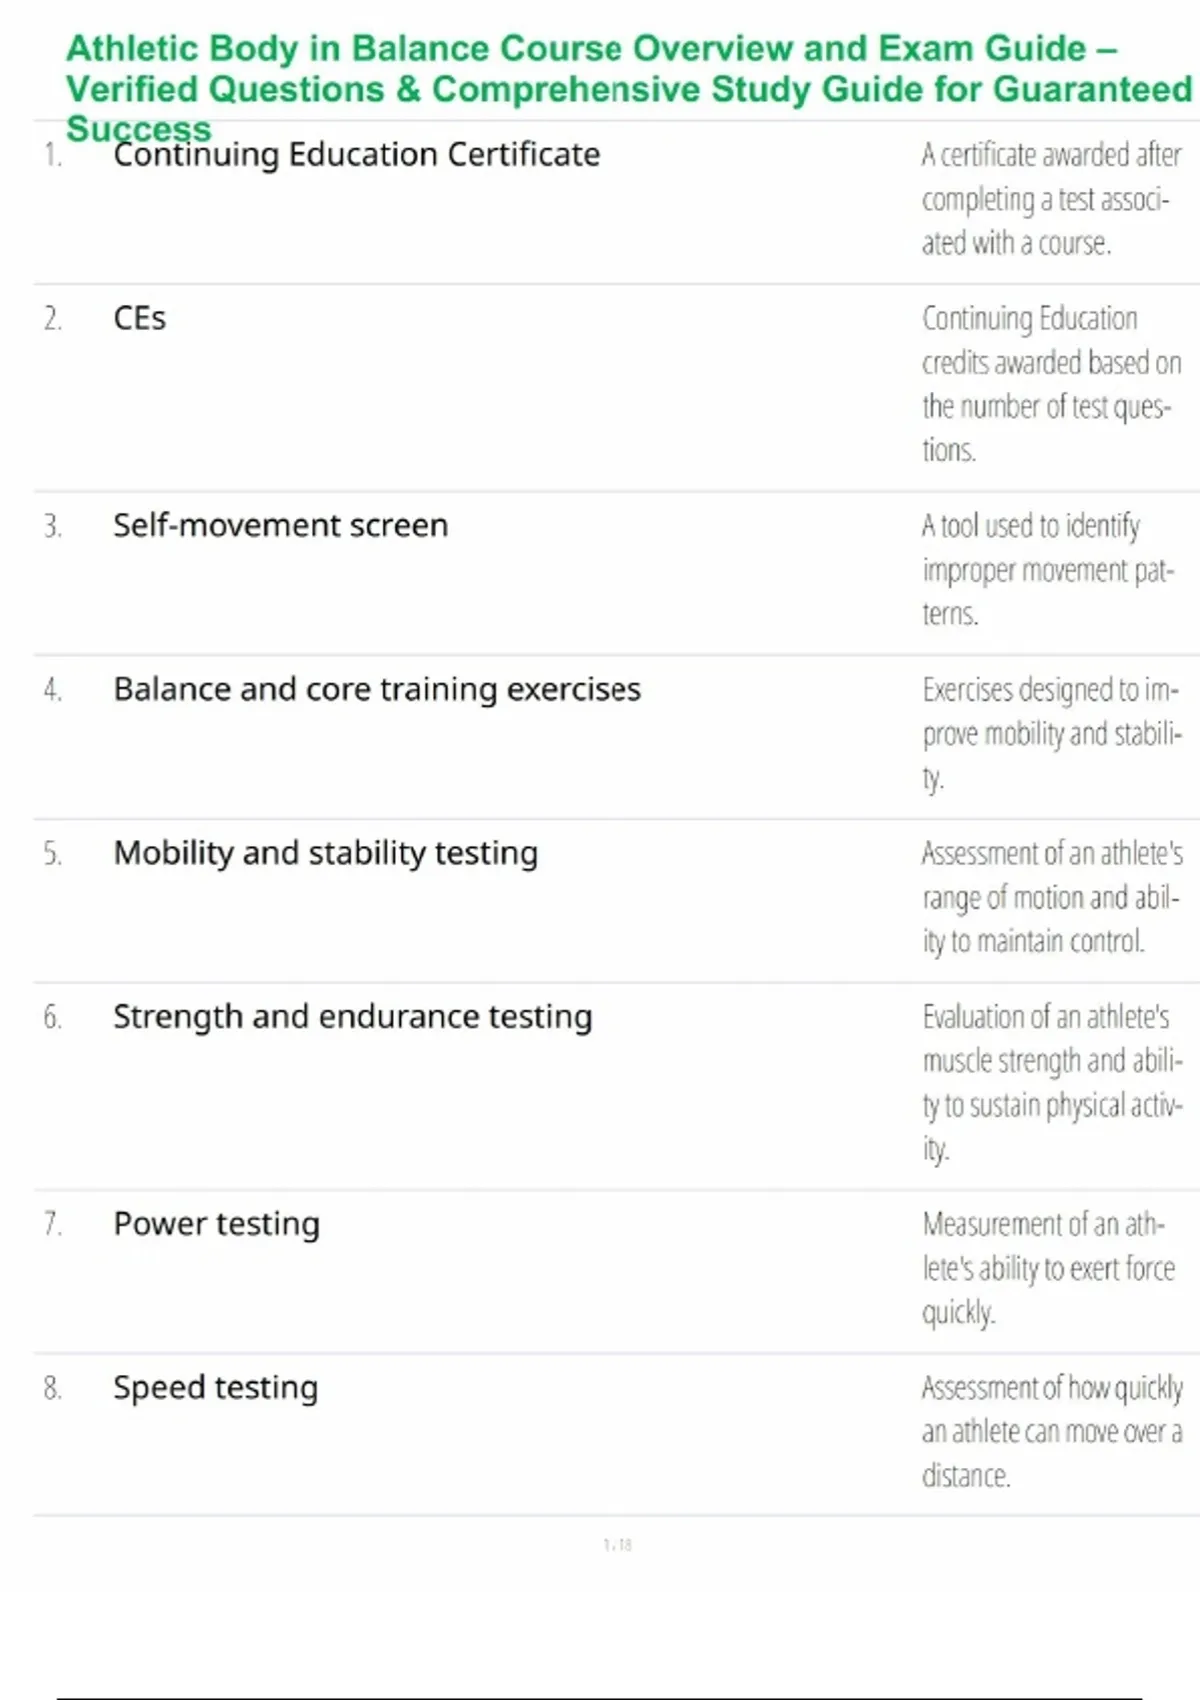Viewport: 1200px width, 1700px height.
Task: Select the term "Continuing Education Certificate"
Action: click(356, 155)
